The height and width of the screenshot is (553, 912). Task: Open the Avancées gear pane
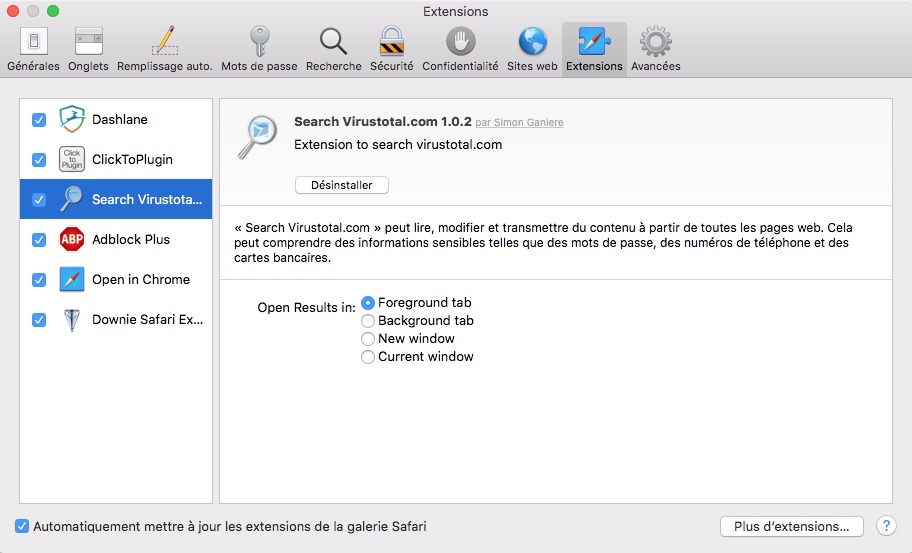(656, 49)
